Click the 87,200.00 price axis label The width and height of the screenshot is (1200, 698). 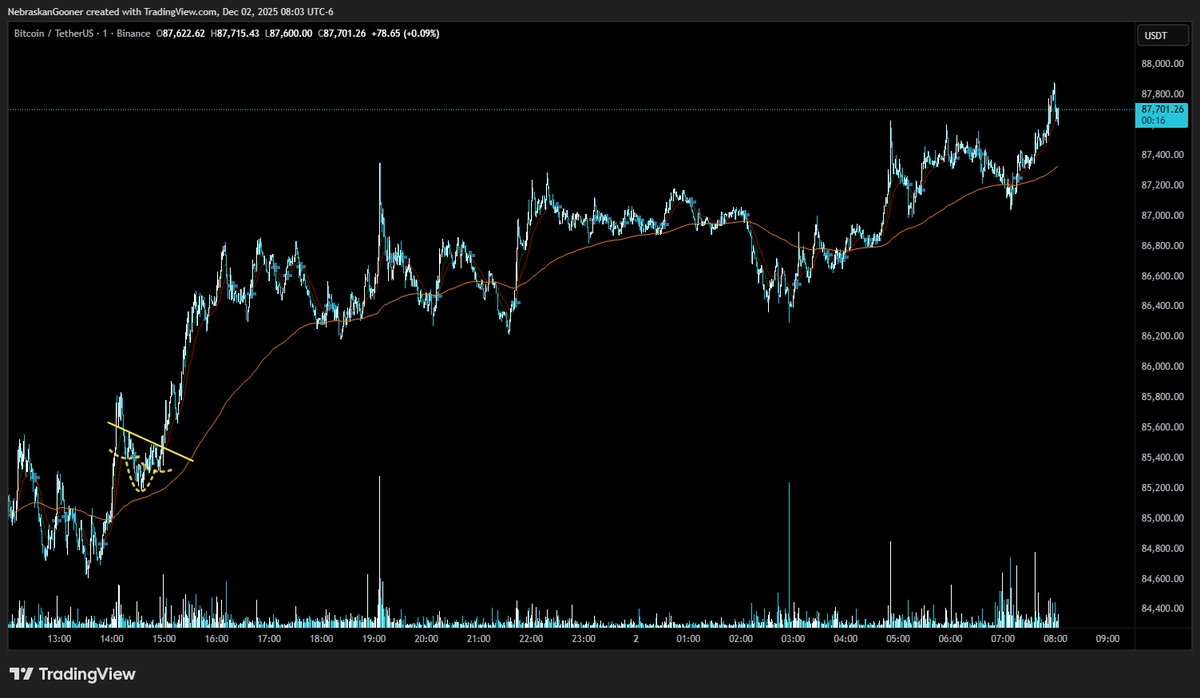click(x=1161, y=185)
